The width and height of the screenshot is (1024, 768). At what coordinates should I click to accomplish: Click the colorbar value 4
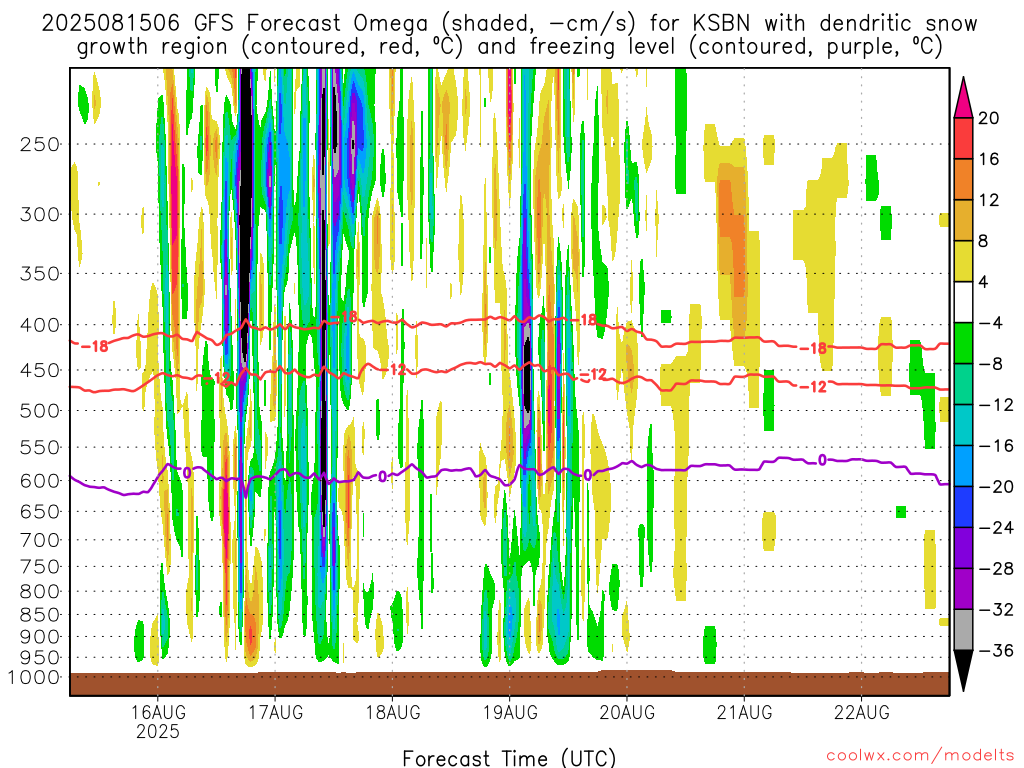[x=984, y=282]
